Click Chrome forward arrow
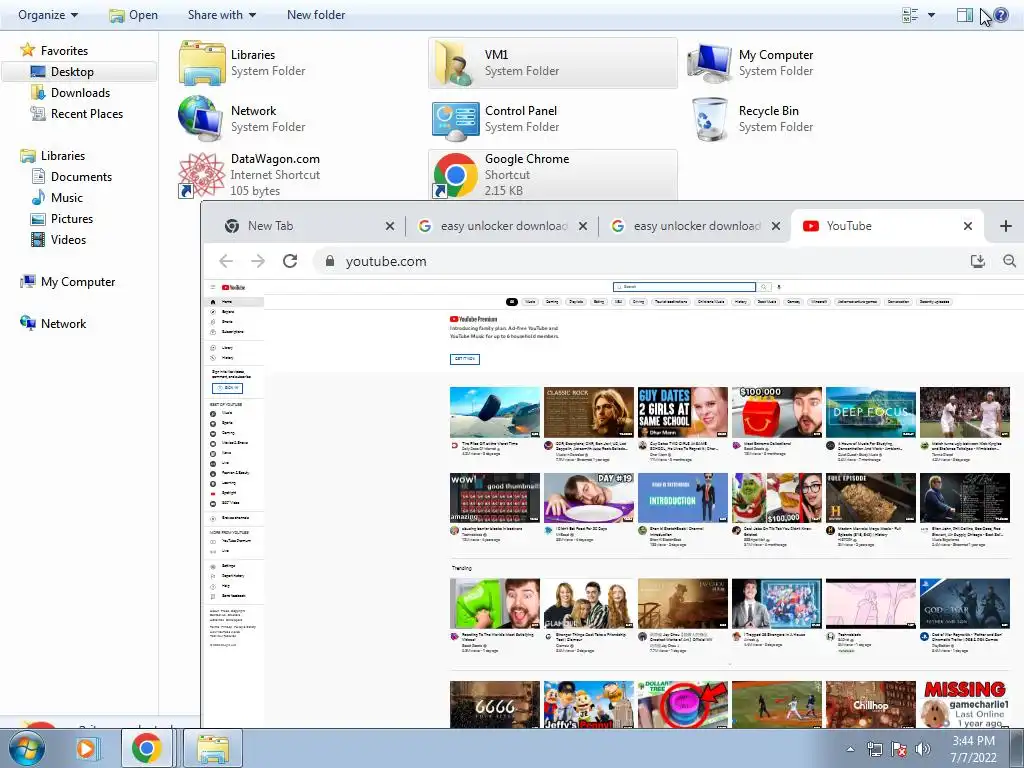The height and width of the screenshot is (768, 1024). (x=258, y=261)
